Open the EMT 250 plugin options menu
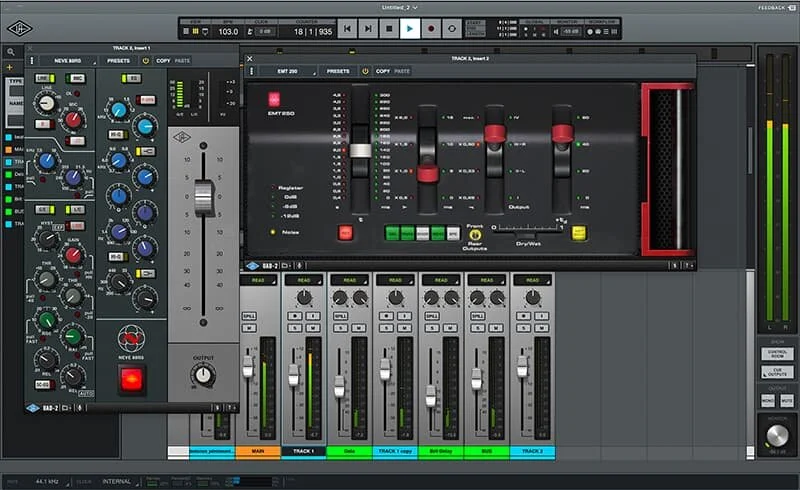 (251, 71)
